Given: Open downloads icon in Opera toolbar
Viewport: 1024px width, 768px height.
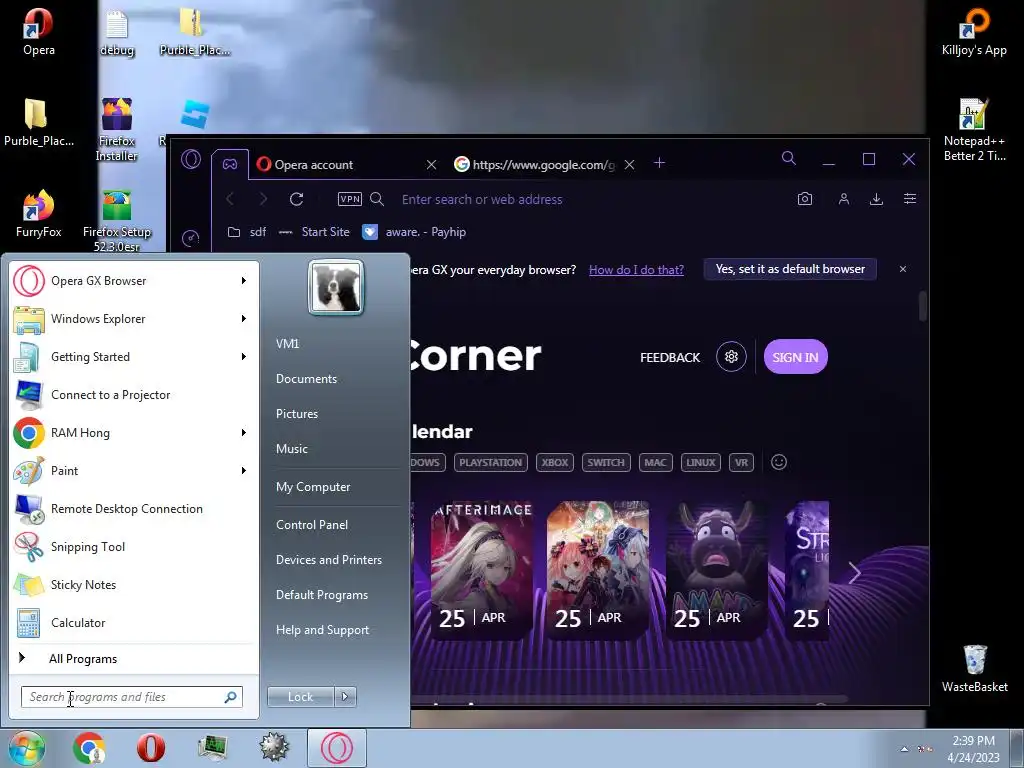Looking at the screenshot, I should pyautogui.click(x=876, y=199).
